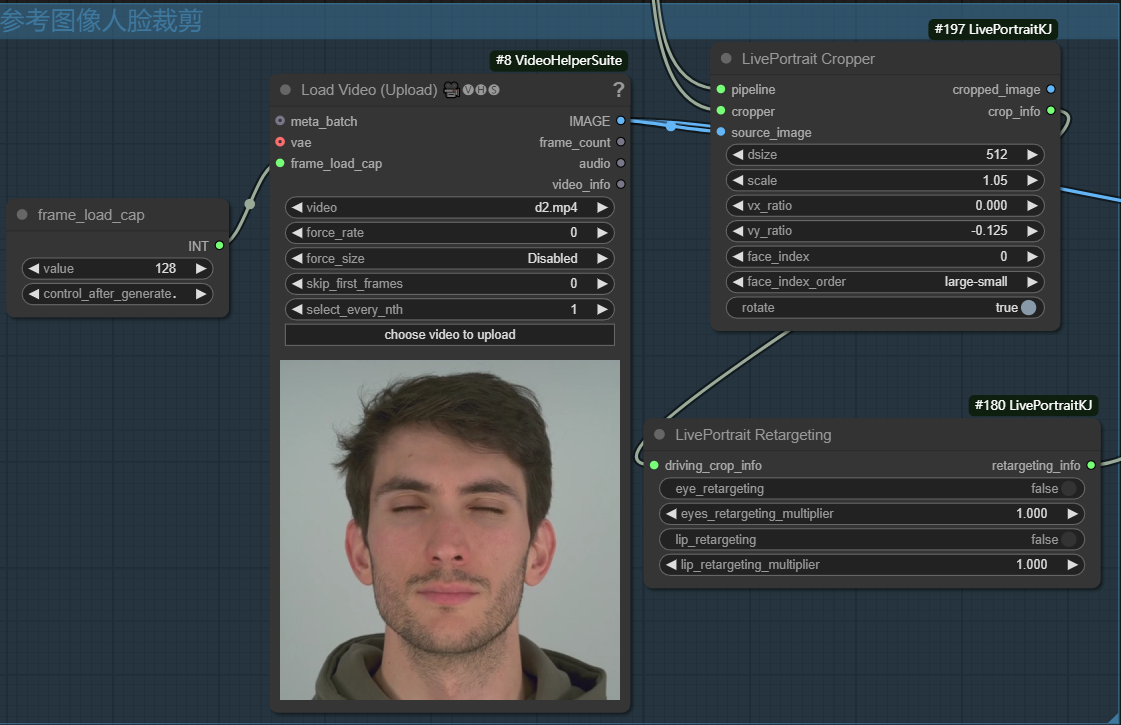Click the video preview thumbnail
1121x725 pixels.
(449, 530)
